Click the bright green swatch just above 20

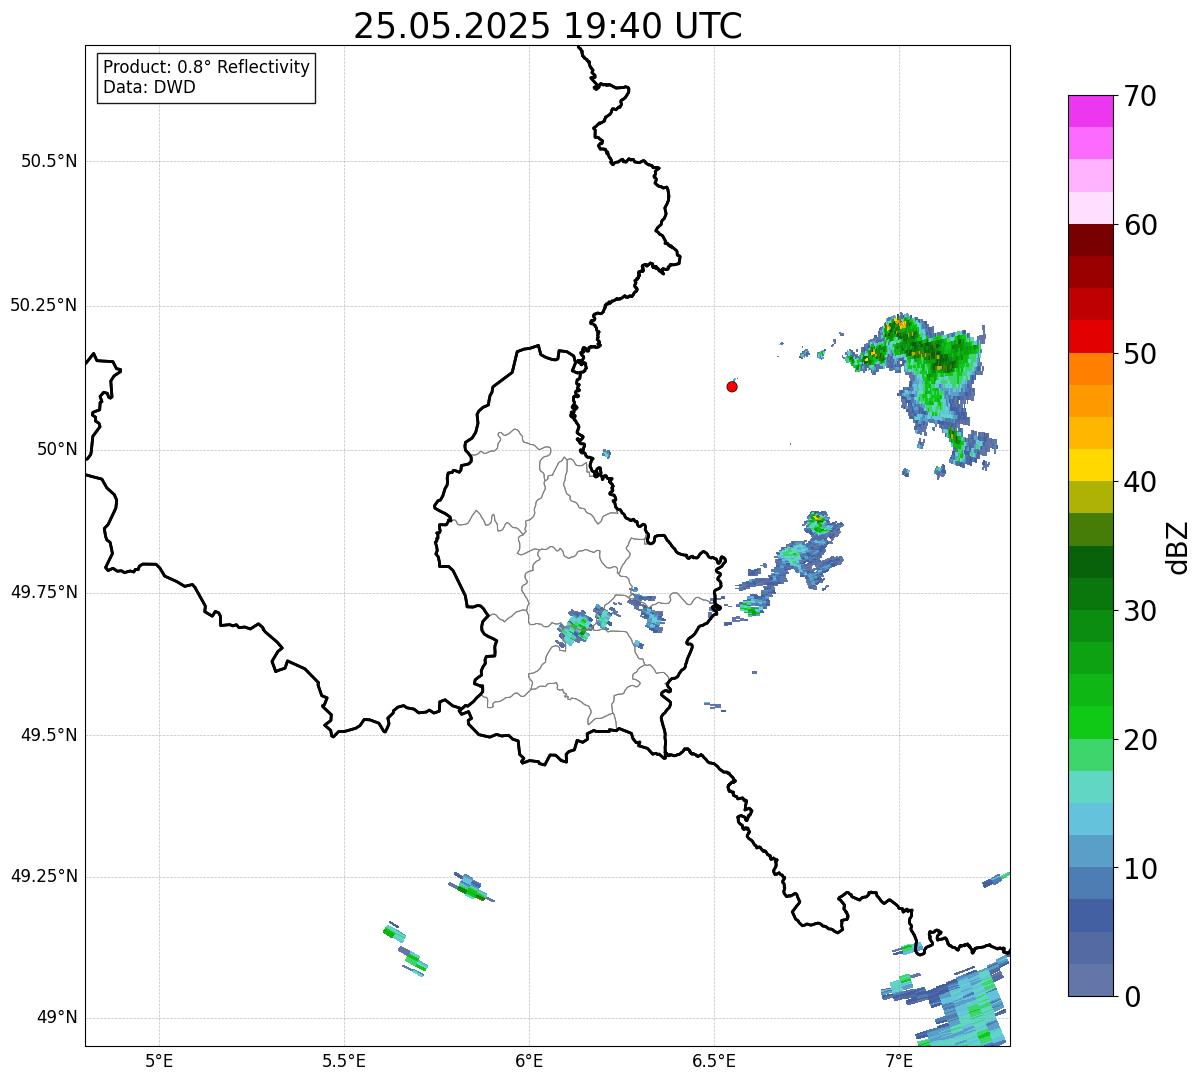(1090, 723)
